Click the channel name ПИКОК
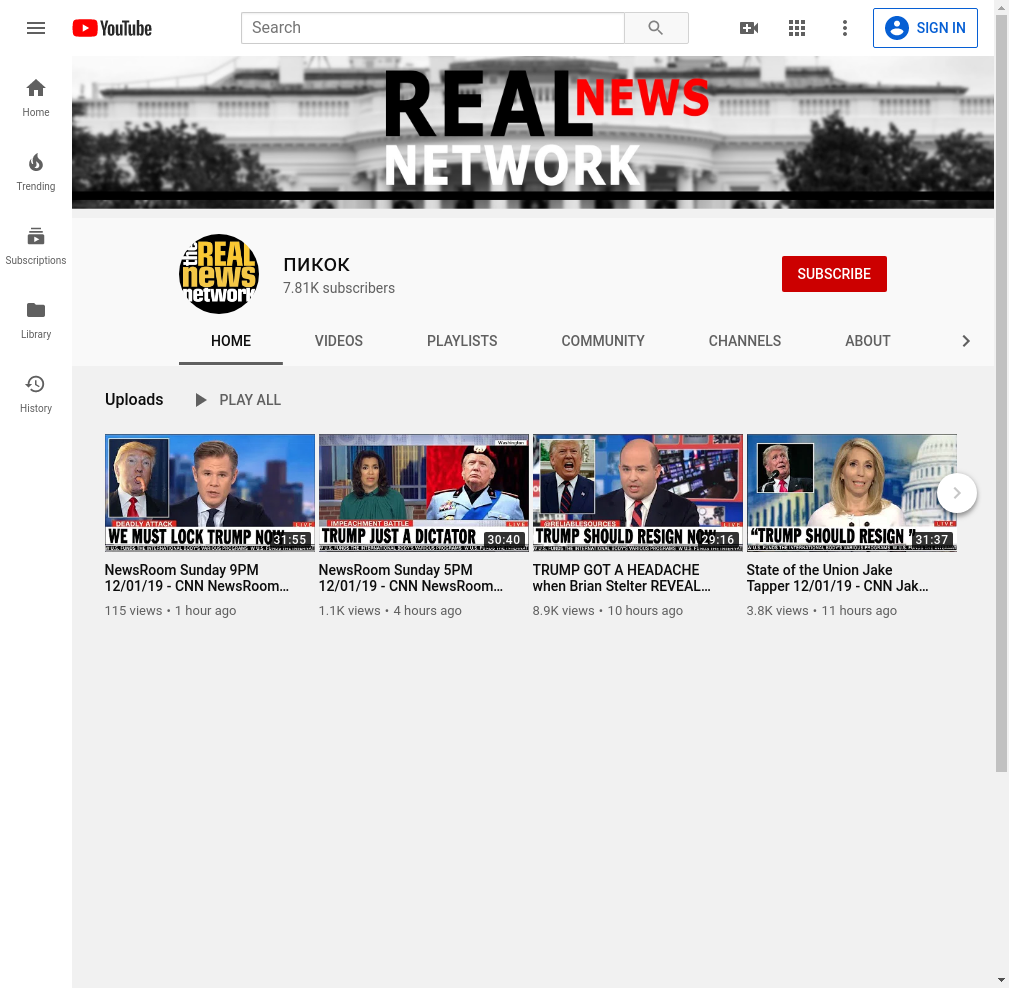Viewport: 1009px width, 988px height. (317, 265)
